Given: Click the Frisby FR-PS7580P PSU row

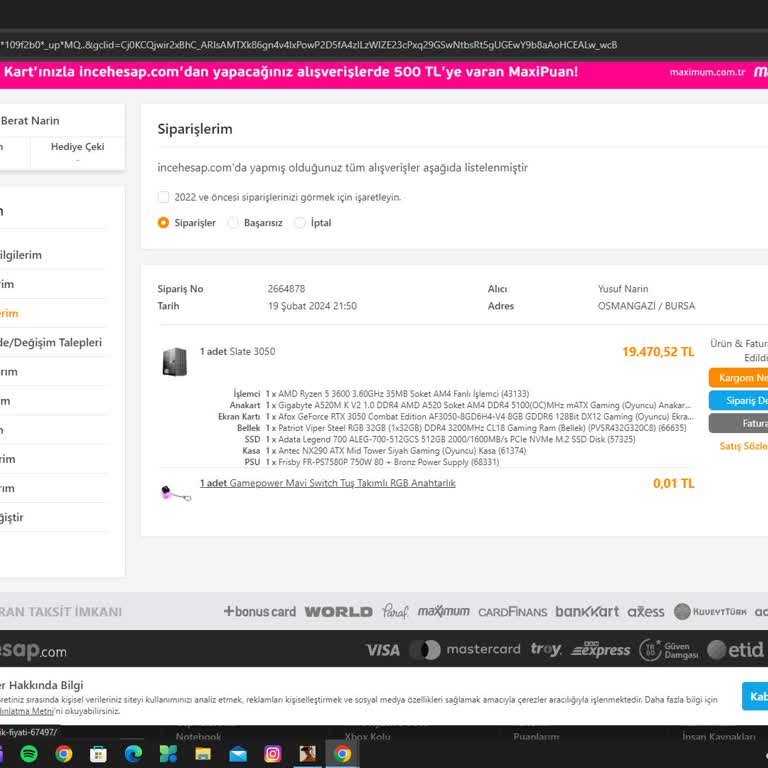Looking at the screenshot, I should click(372, 462).
